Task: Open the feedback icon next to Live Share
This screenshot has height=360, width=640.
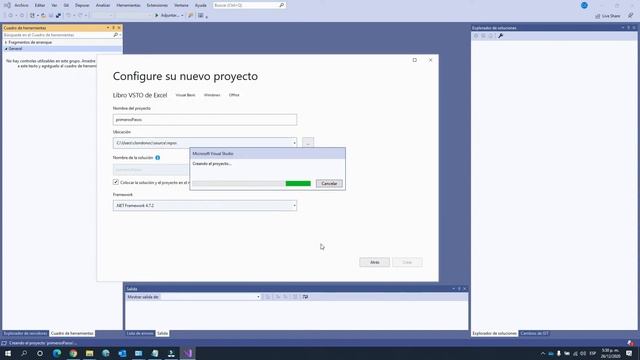Action: pos(630,16)
